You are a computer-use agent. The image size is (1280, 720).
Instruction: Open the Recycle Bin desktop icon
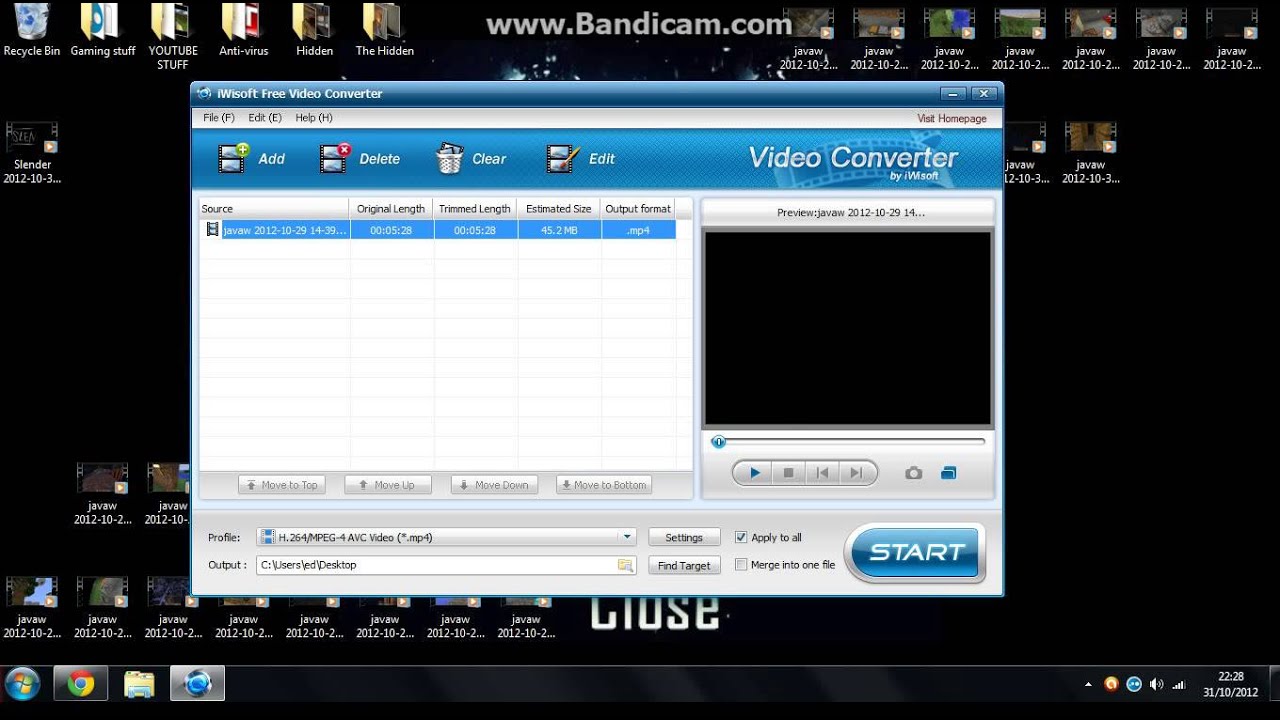point(32,30)
